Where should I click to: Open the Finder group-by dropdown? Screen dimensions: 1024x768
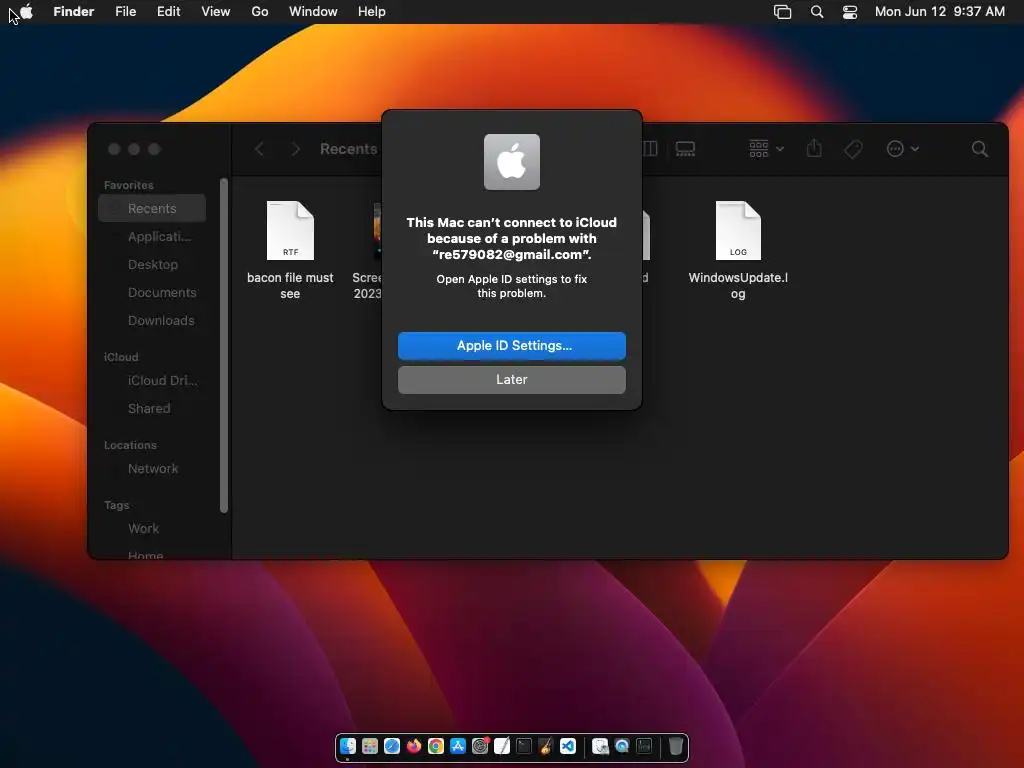[766, 149]
